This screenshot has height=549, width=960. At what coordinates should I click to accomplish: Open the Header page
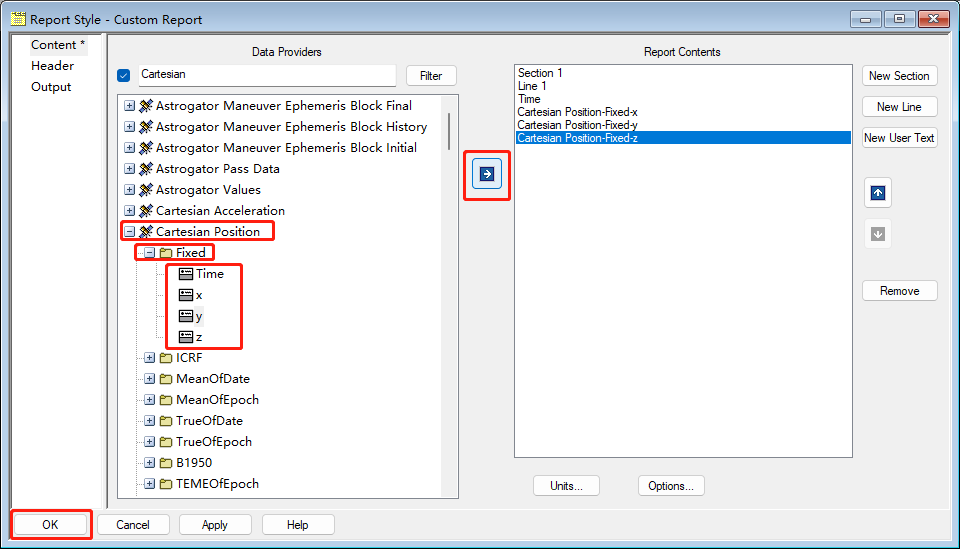coord(52,66)
